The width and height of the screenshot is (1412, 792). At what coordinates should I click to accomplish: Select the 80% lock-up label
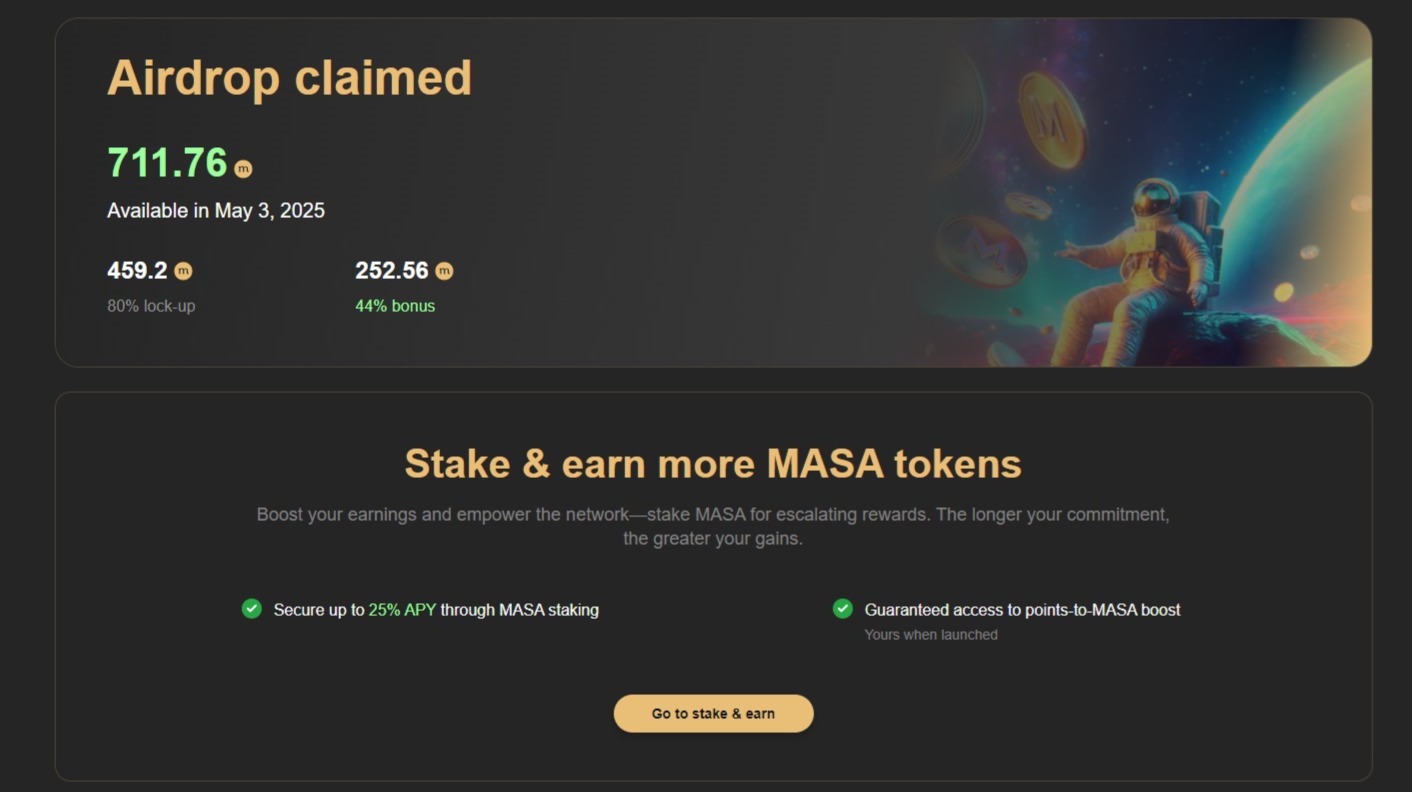[151, 306]
